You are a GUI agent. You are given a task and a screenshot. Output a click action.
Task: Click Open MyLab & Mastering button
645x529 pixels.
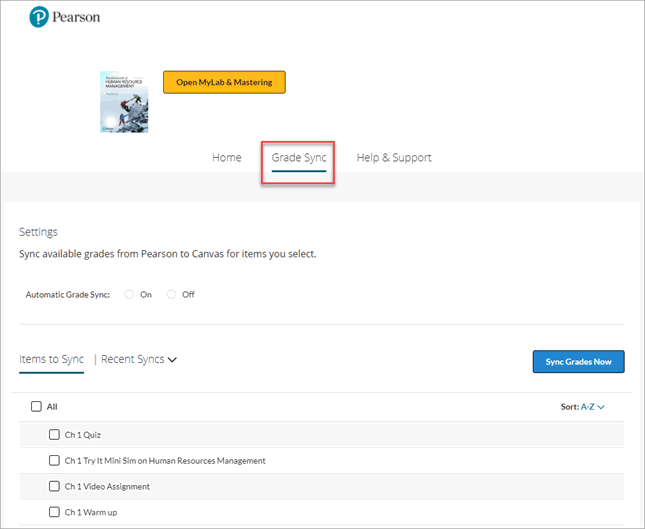click(x=224, y=82)
